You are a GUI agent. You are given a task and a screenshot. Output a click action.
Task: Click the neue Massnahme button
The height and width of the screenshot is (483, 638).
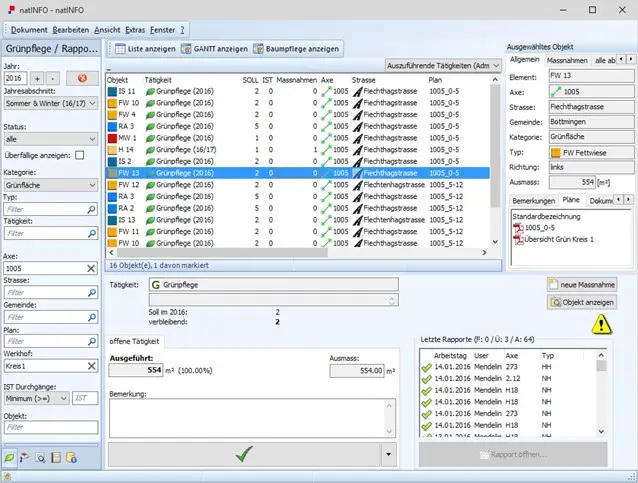coord(582,285)
